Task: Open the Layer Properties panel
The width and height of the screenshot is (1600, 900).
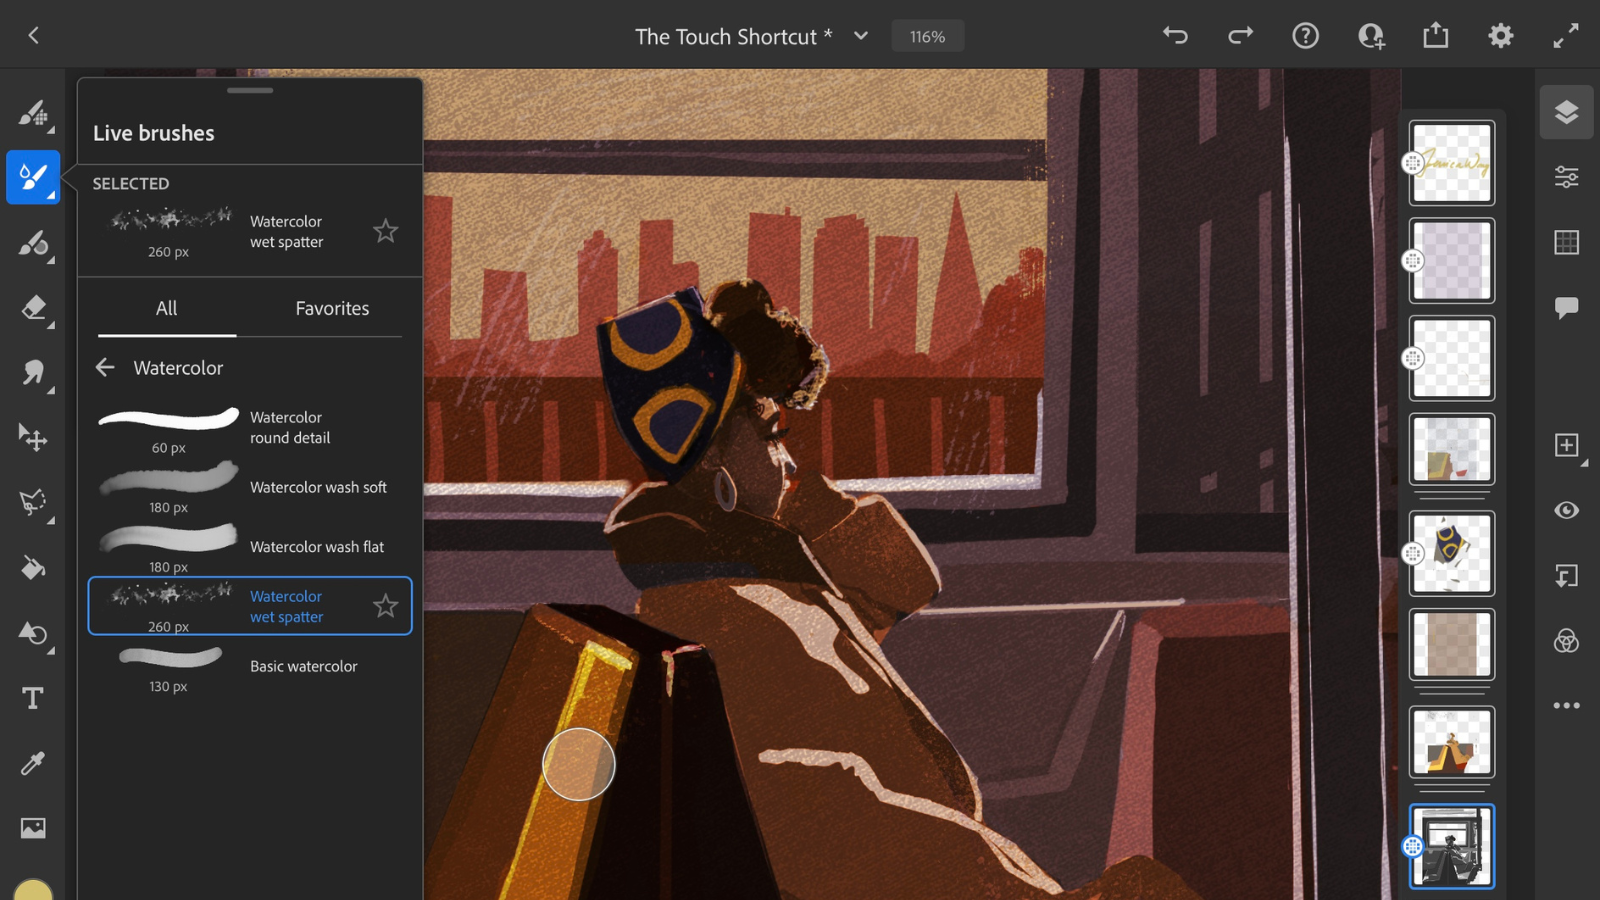Action: (1567, 176)
